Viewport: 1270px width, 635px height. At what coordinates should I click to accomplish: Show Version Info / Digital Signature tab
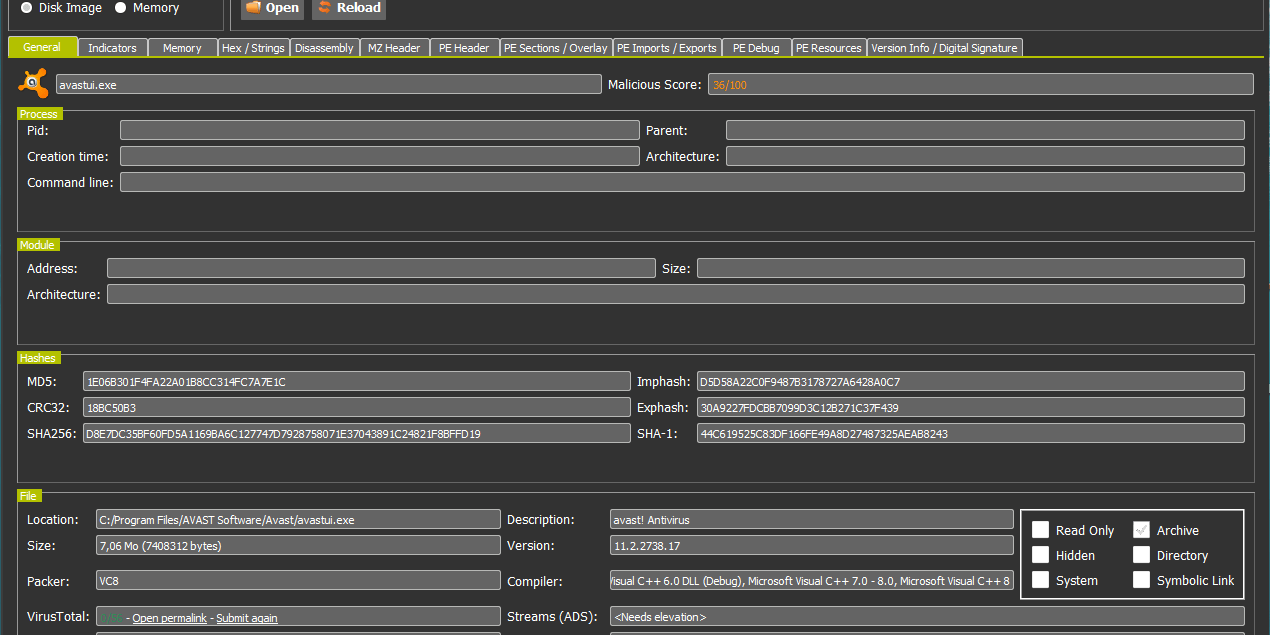pos(944,48)
